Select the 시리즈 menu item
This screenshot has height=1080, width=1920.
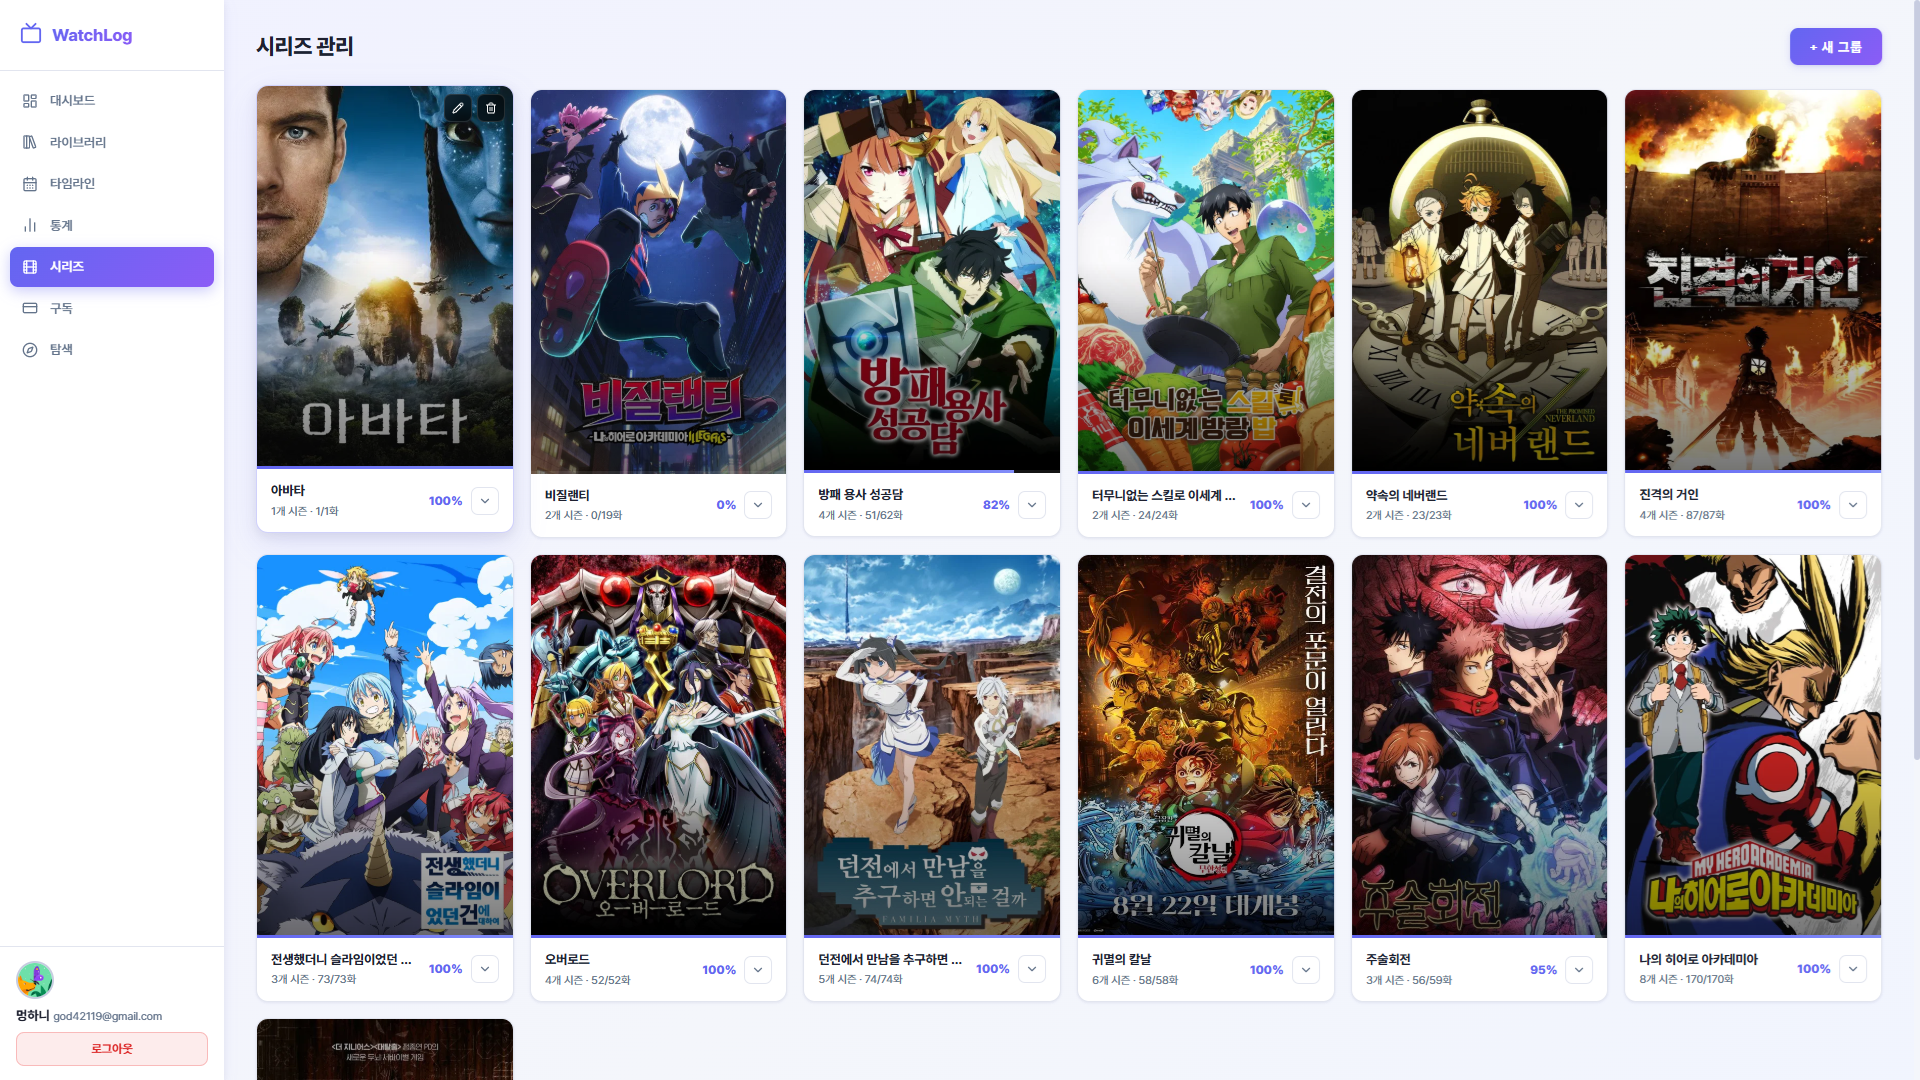coord(112,267)
